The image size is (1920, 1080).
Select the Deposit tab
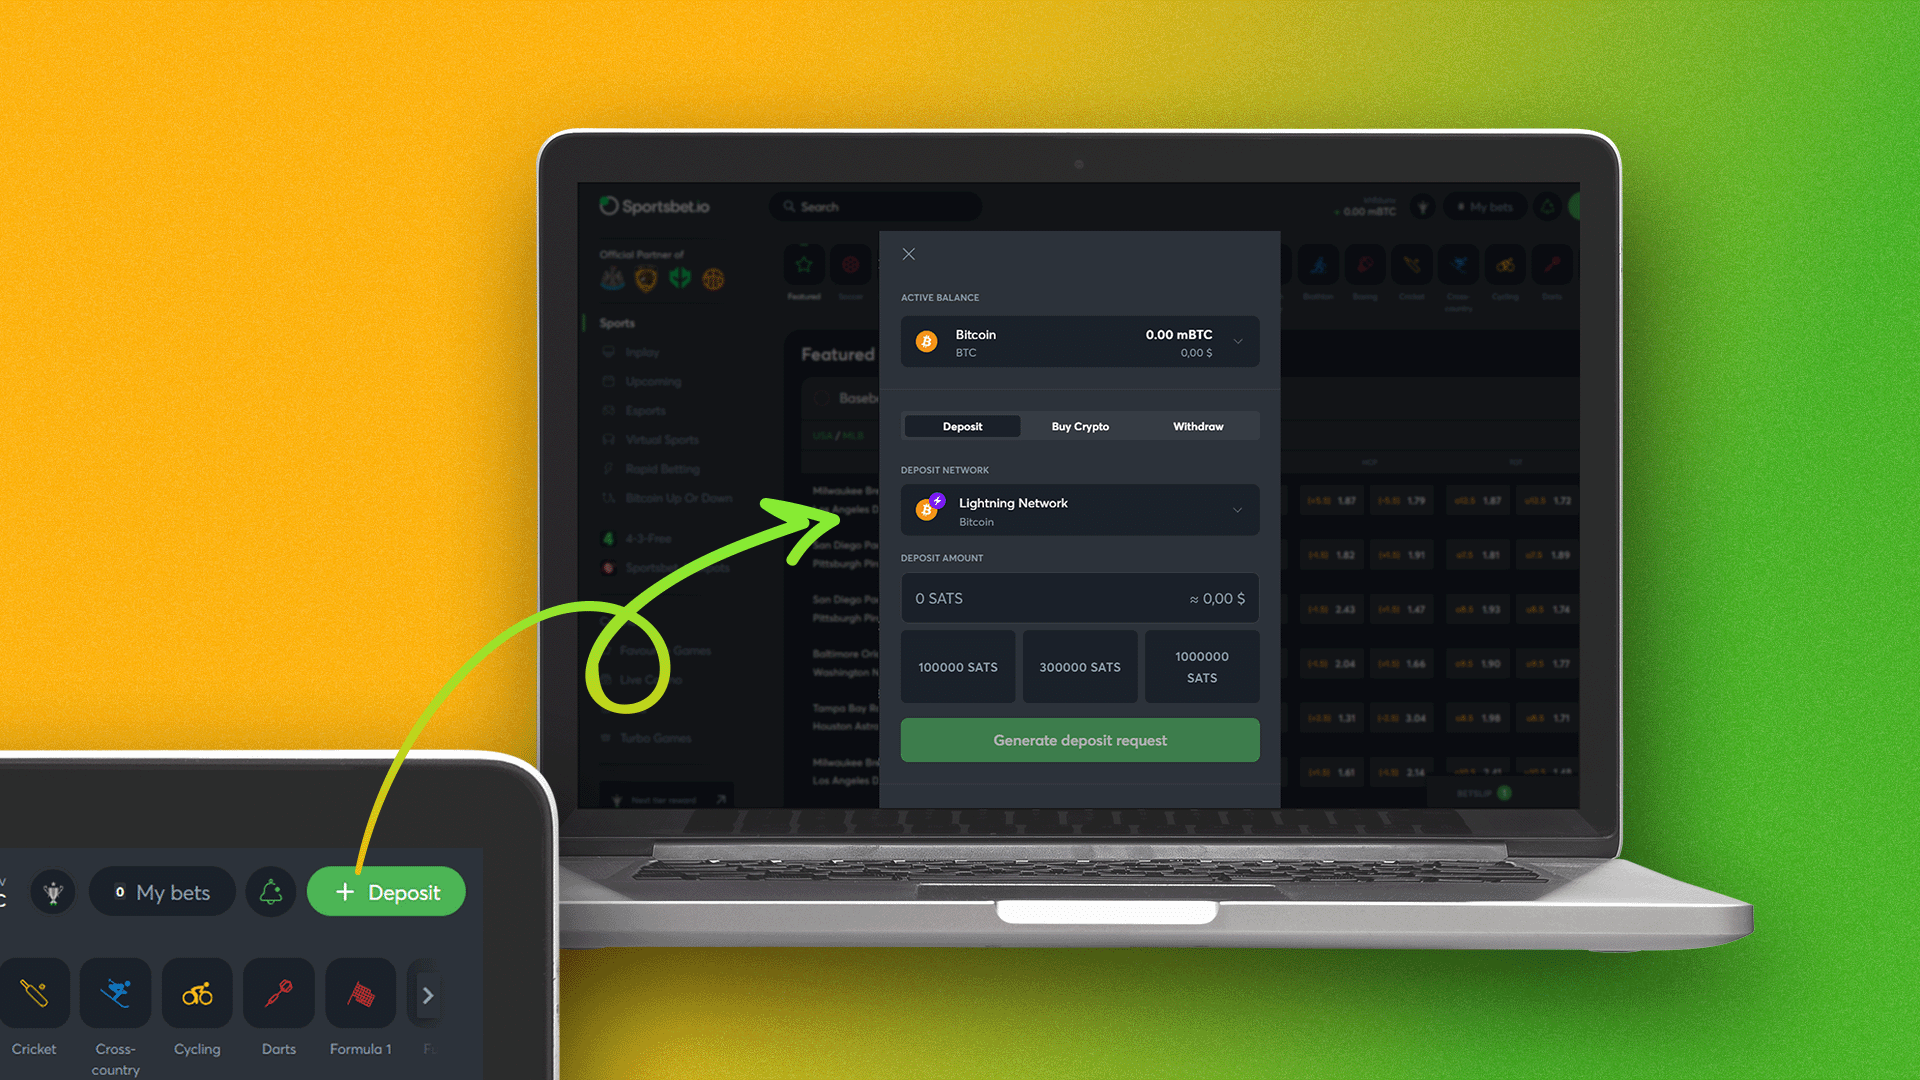tap(963, 426)
